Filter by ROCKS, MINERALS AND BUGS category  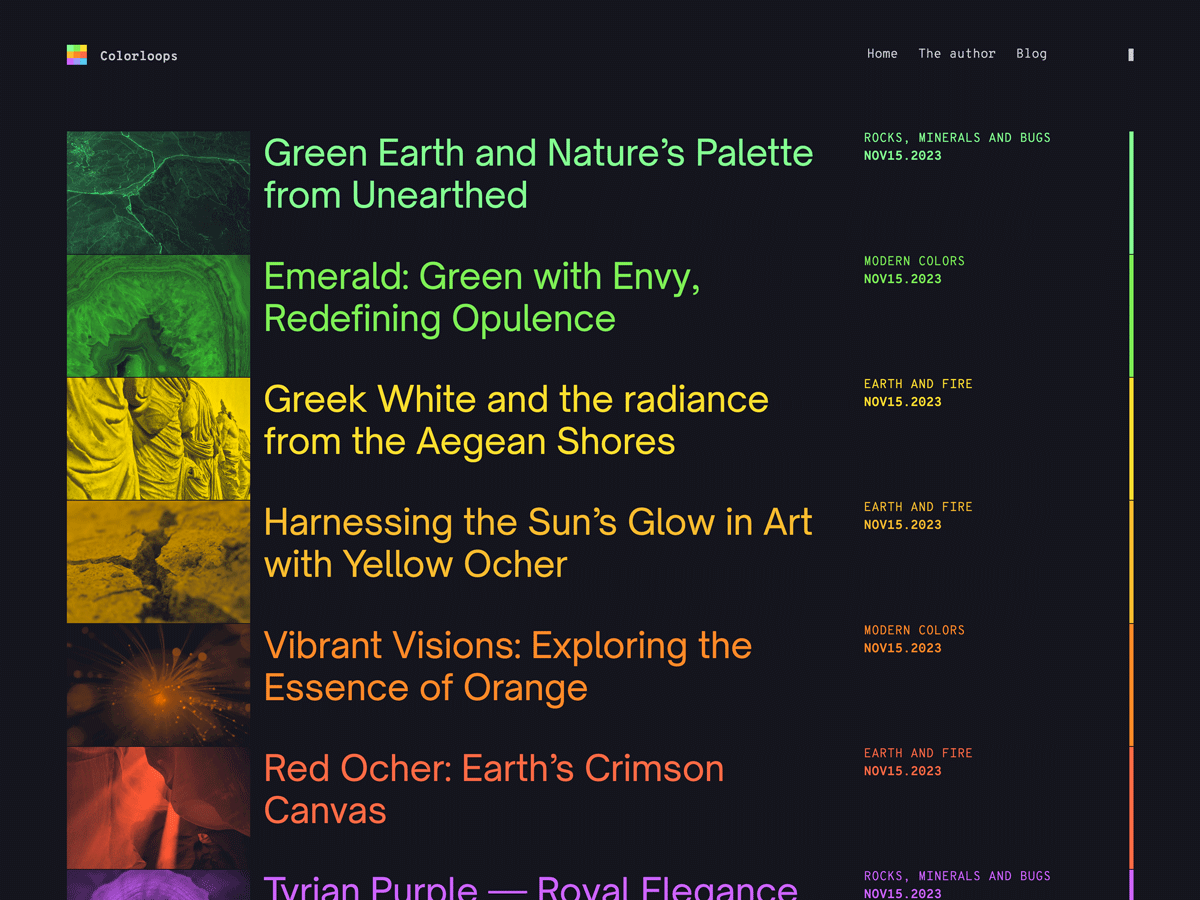pos(957,137)
